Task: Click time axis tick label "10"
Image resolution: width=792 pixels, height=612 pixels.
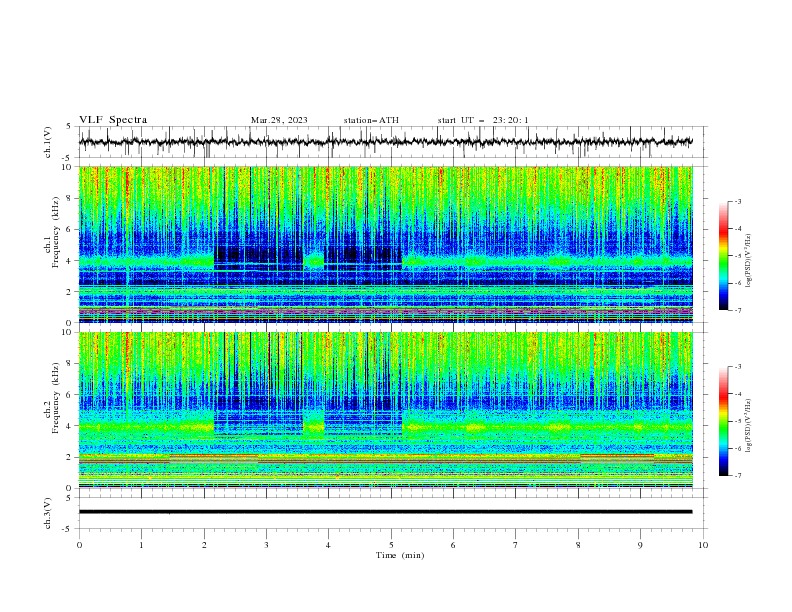Action: (703, 545)
